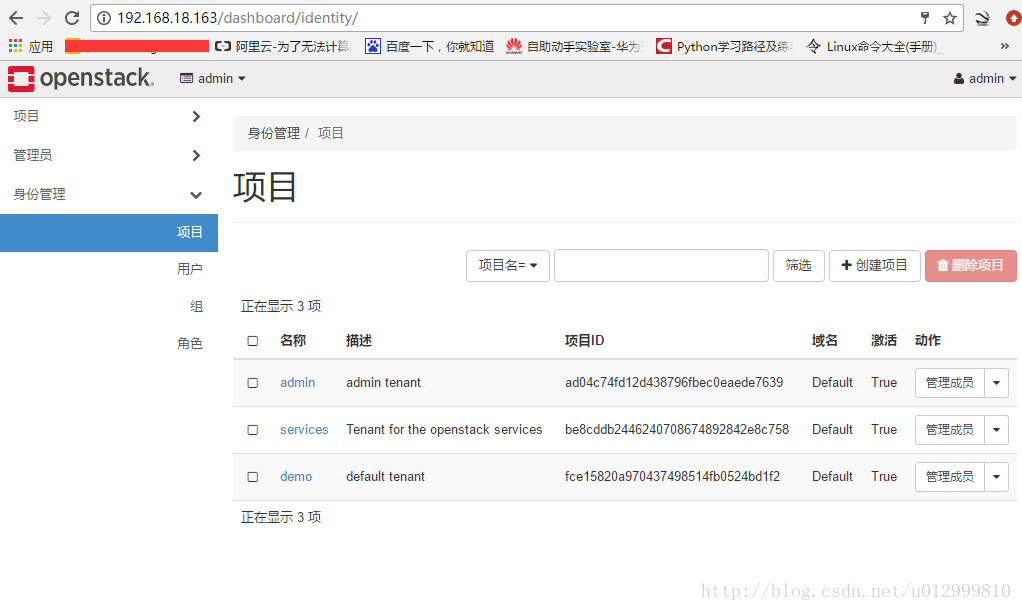This screenshot has width=1022, height=611.
Task: Click 管理成员 for the services project
Action: pyautogui.click(x=950, y=430)
